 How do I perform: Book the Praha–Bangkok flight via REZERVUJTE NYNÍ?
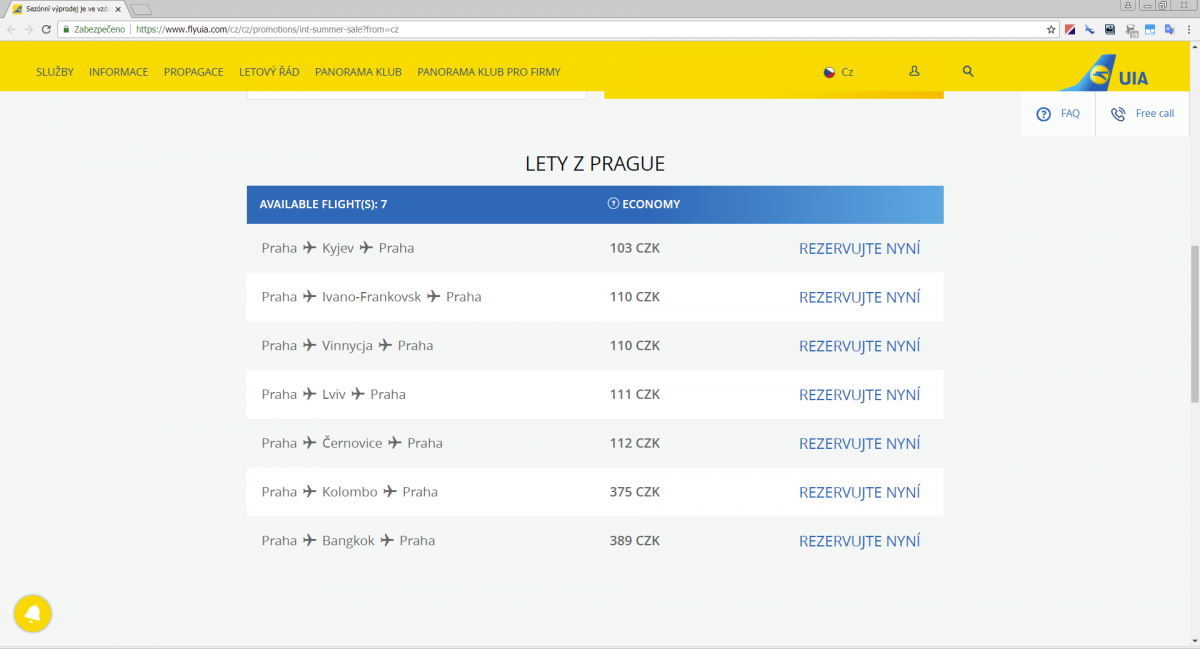[859, 541]
